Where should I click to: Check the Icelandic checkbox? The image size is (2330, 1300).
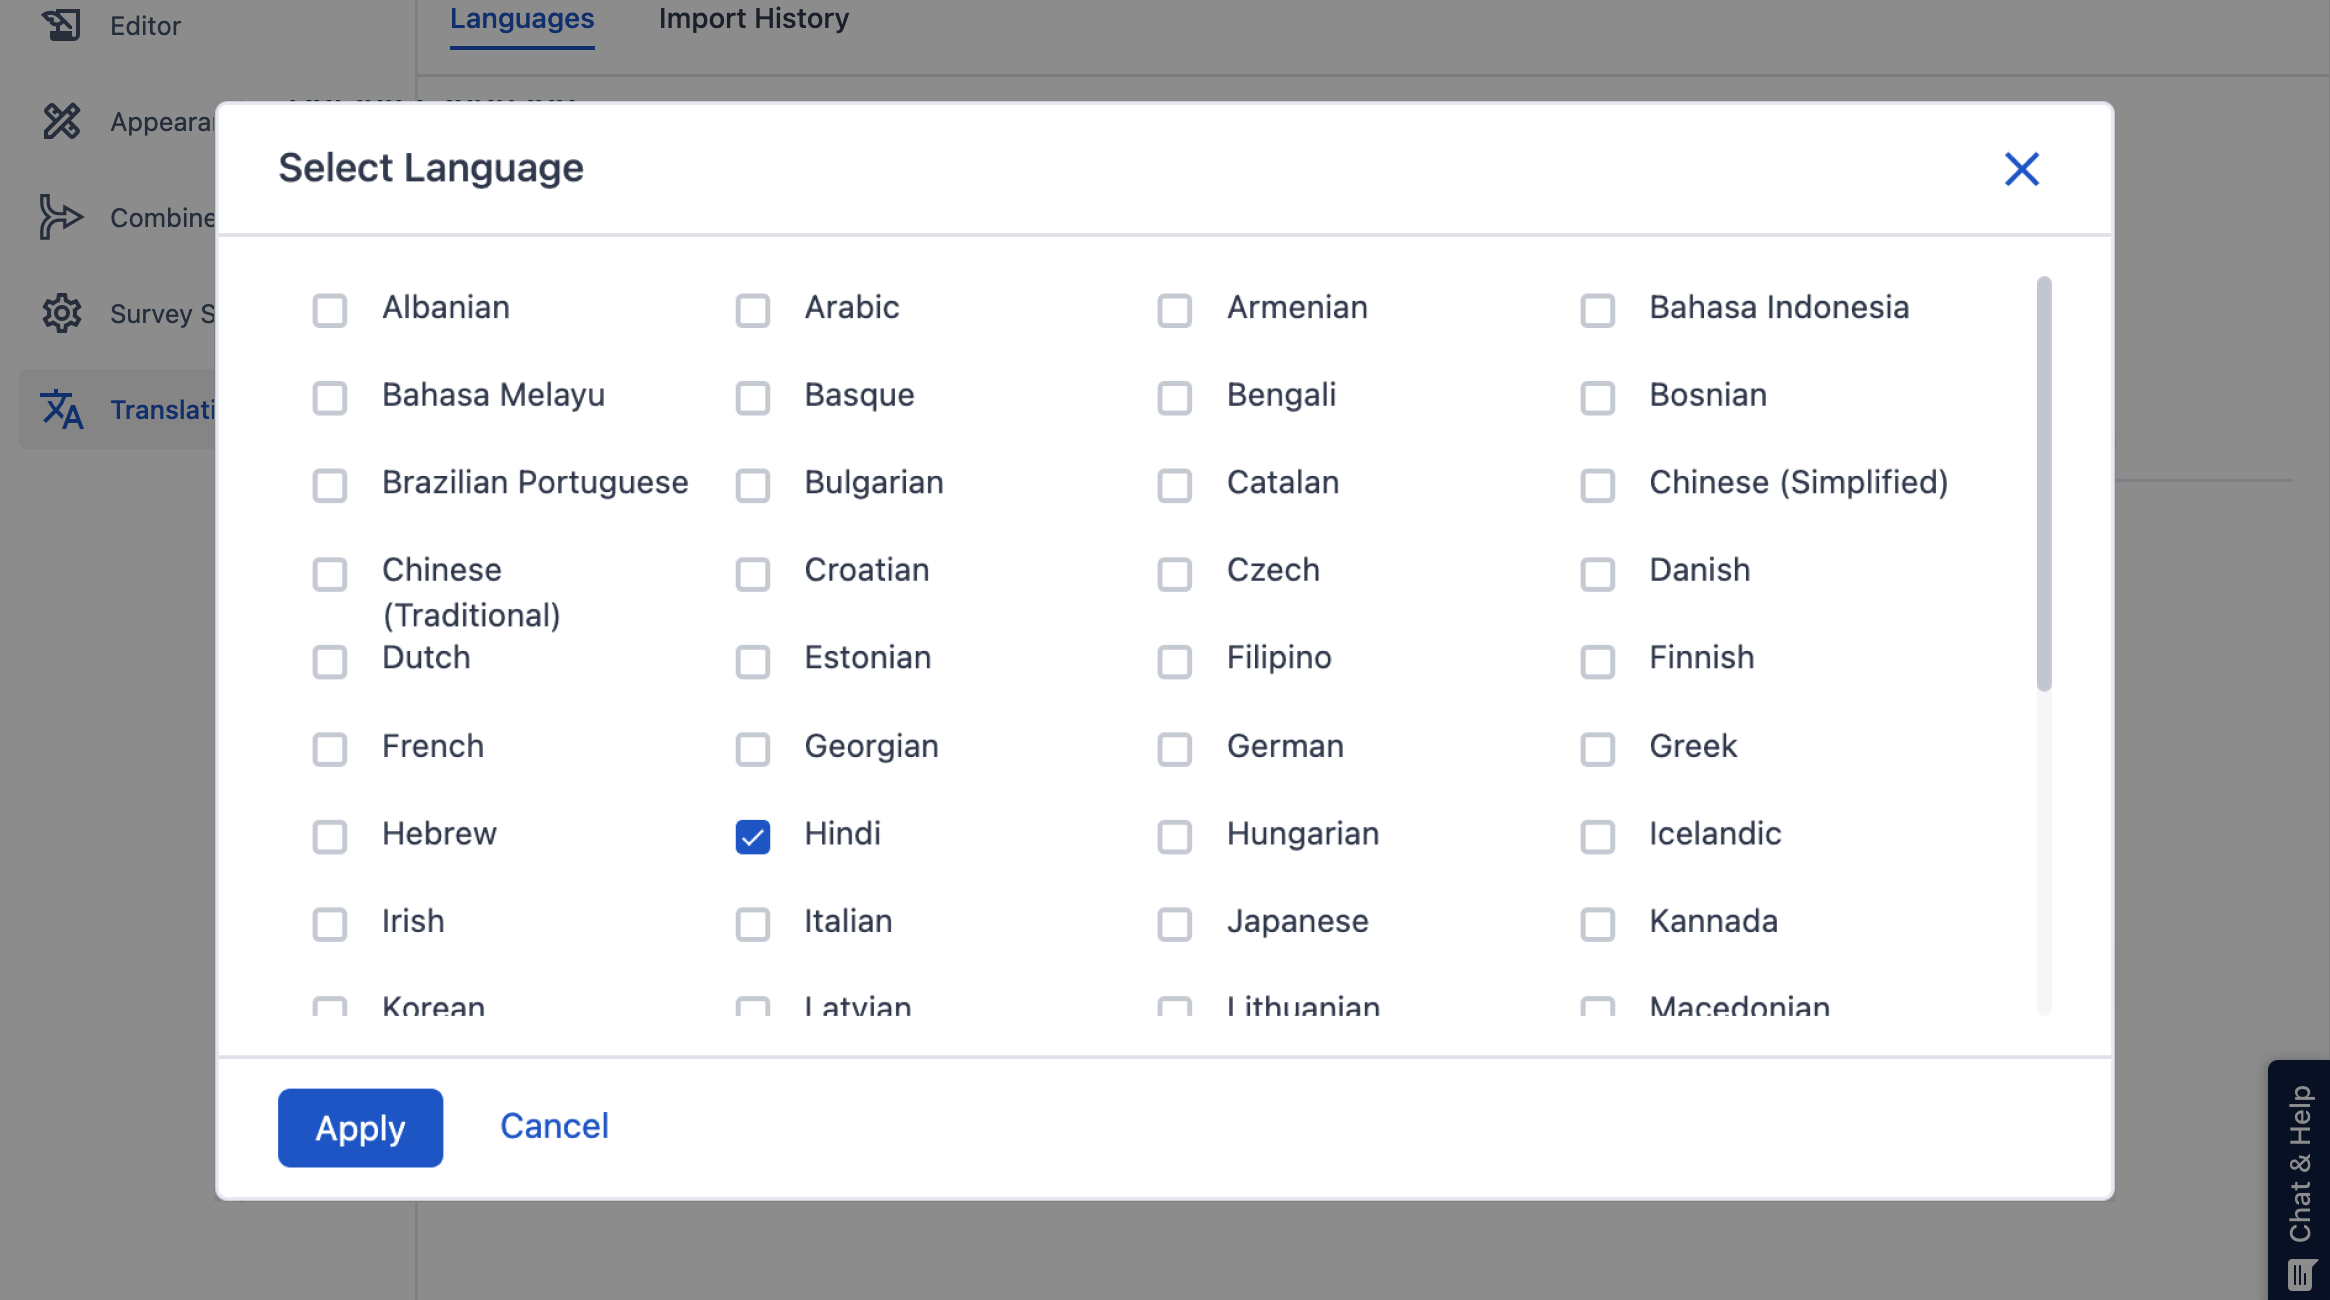coord(1598,836)
